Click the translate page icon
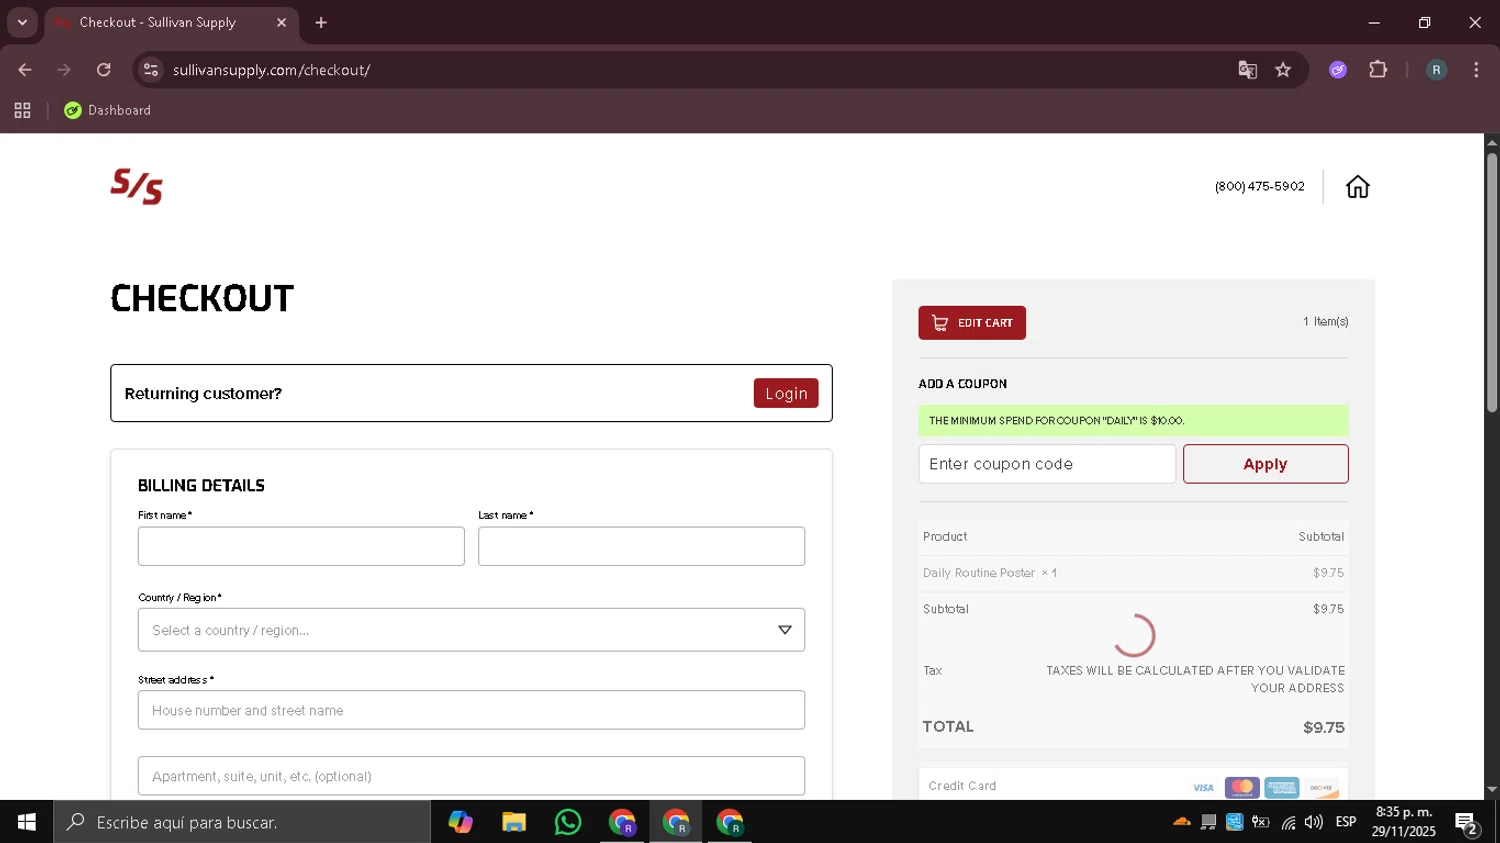 click(x=1247, y=70)
